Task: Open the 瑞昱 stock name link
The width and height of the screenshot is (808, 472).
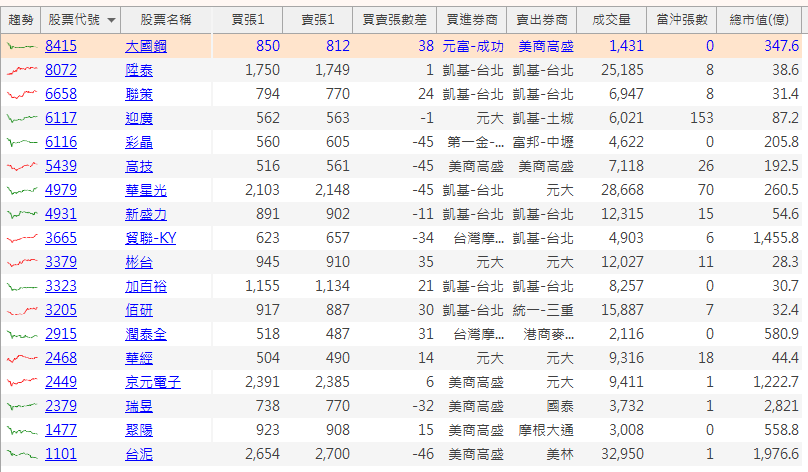Action: point(139,407)
